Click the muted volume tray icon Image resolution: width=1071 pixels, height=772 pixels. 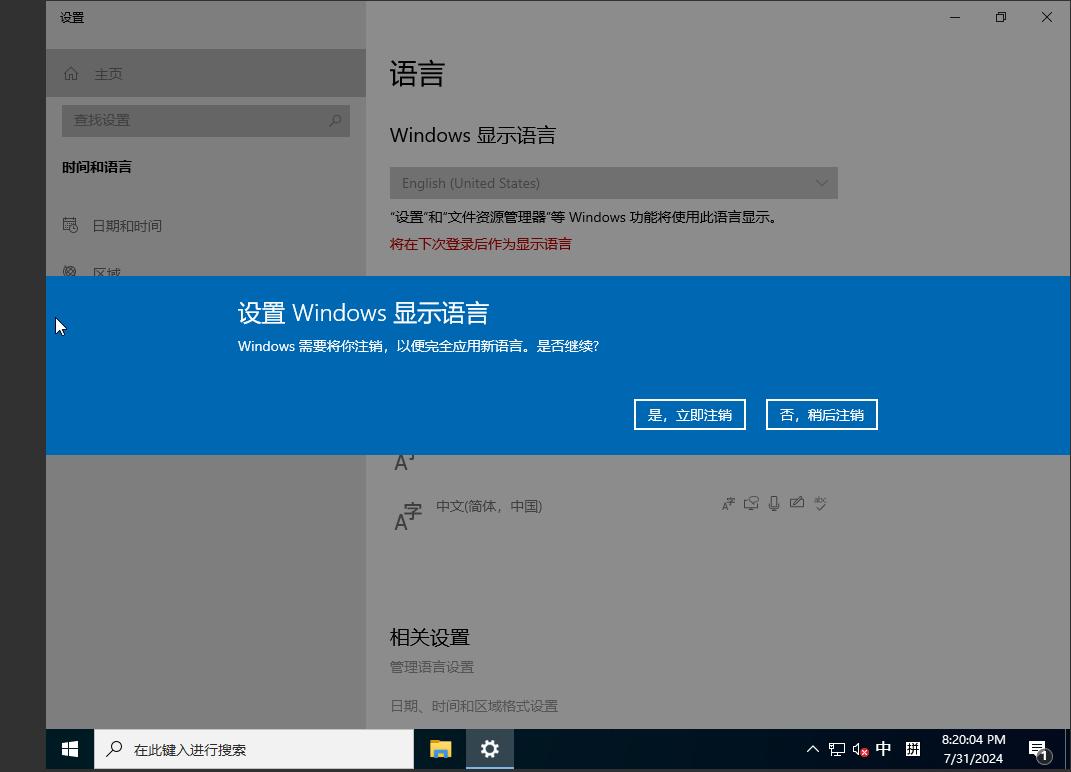(860, 749)
